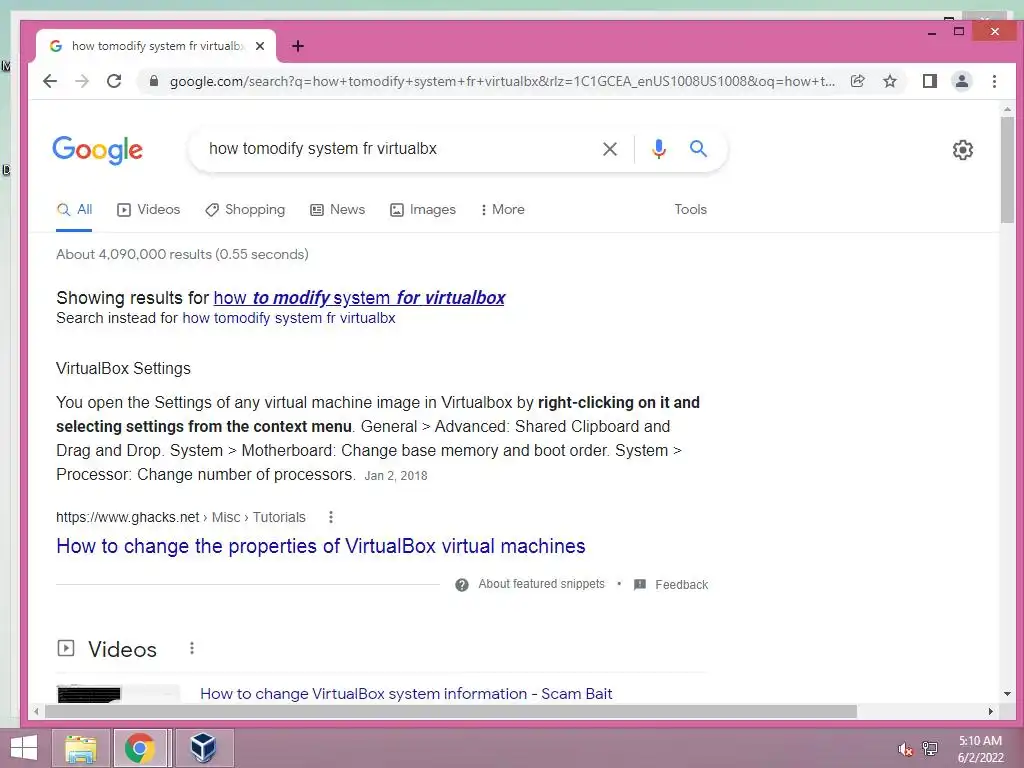Switch to the News search tab
The width and height of the screenshot is (1024, 768).
(x=338, y=210)
